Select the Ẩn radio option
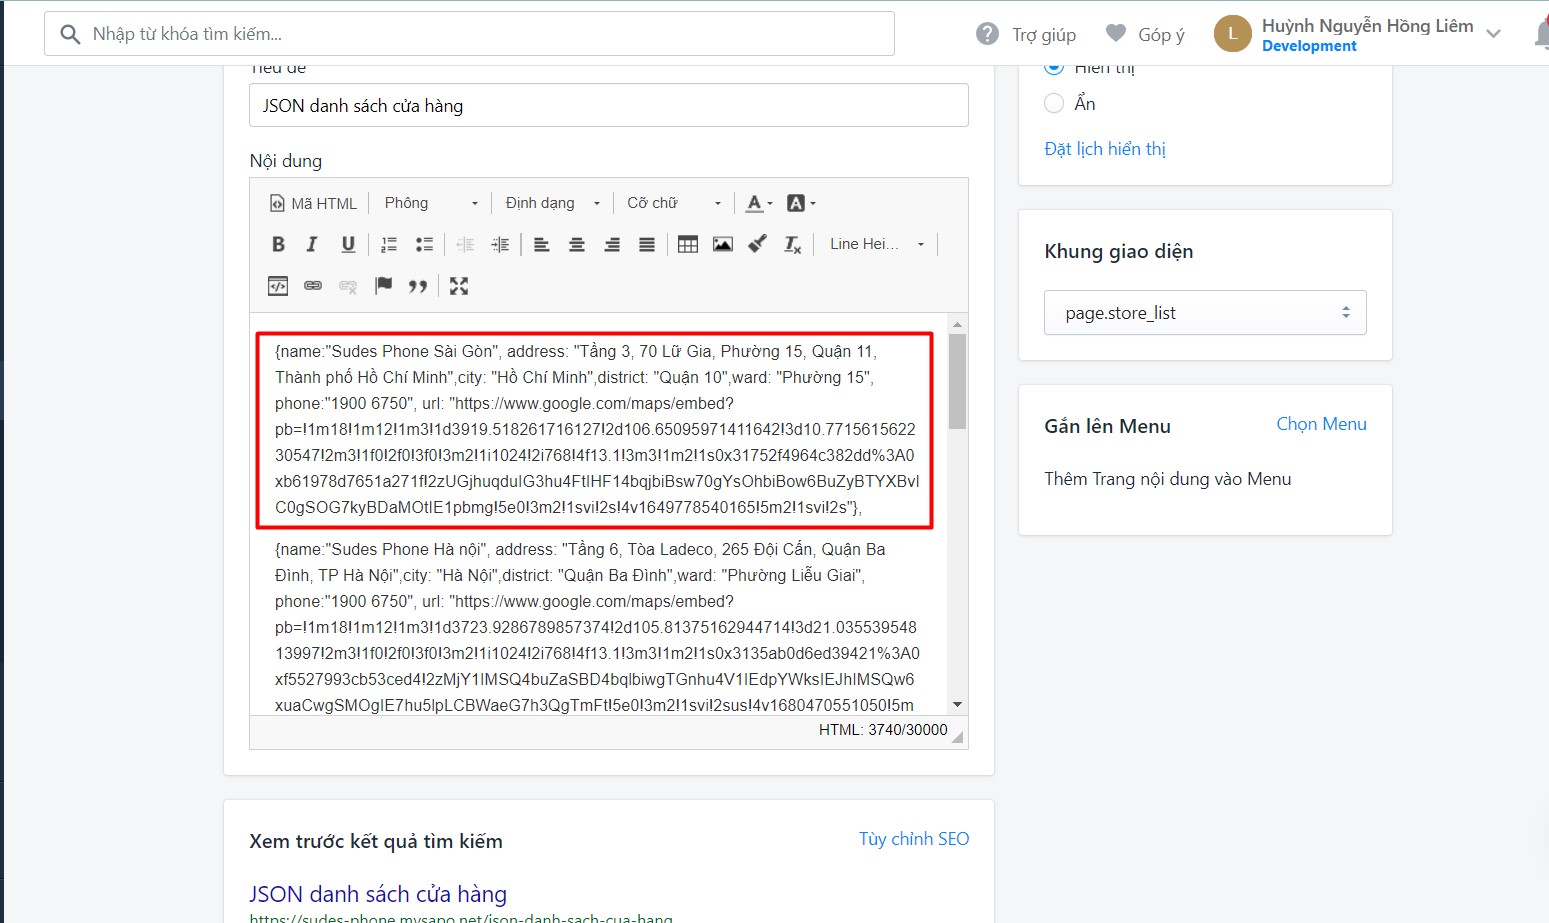Viewport: 1549px width, 923px height. tap(1054, 103)
